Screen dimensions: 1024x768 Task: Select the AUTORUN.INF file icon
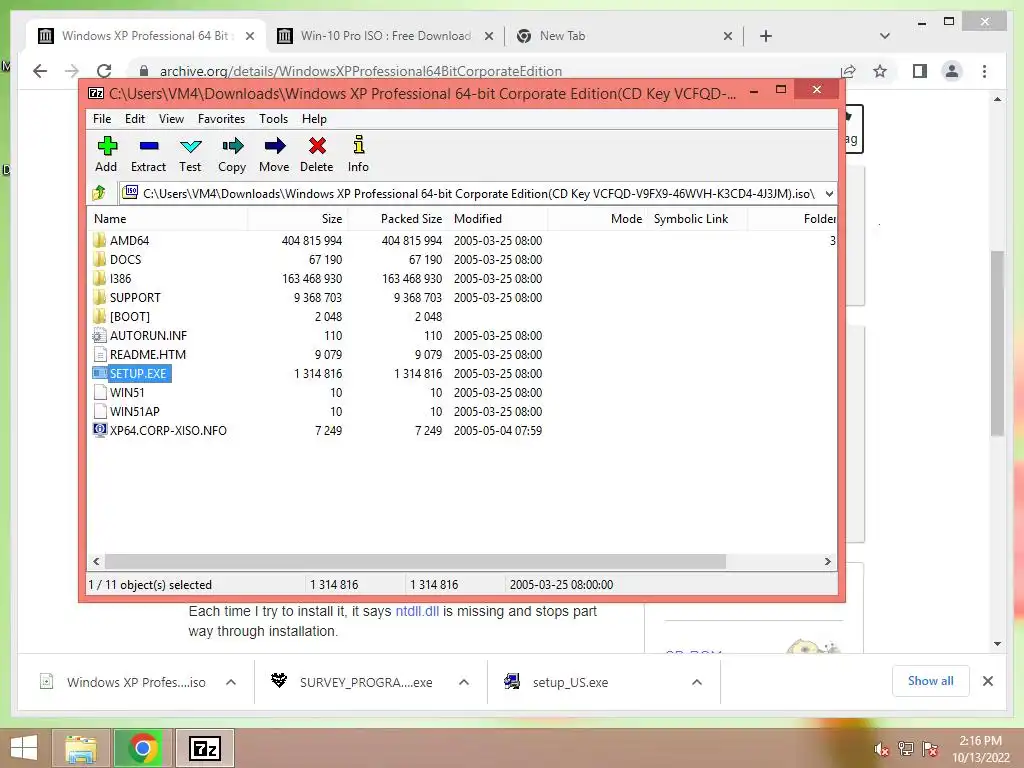[99, 336]
